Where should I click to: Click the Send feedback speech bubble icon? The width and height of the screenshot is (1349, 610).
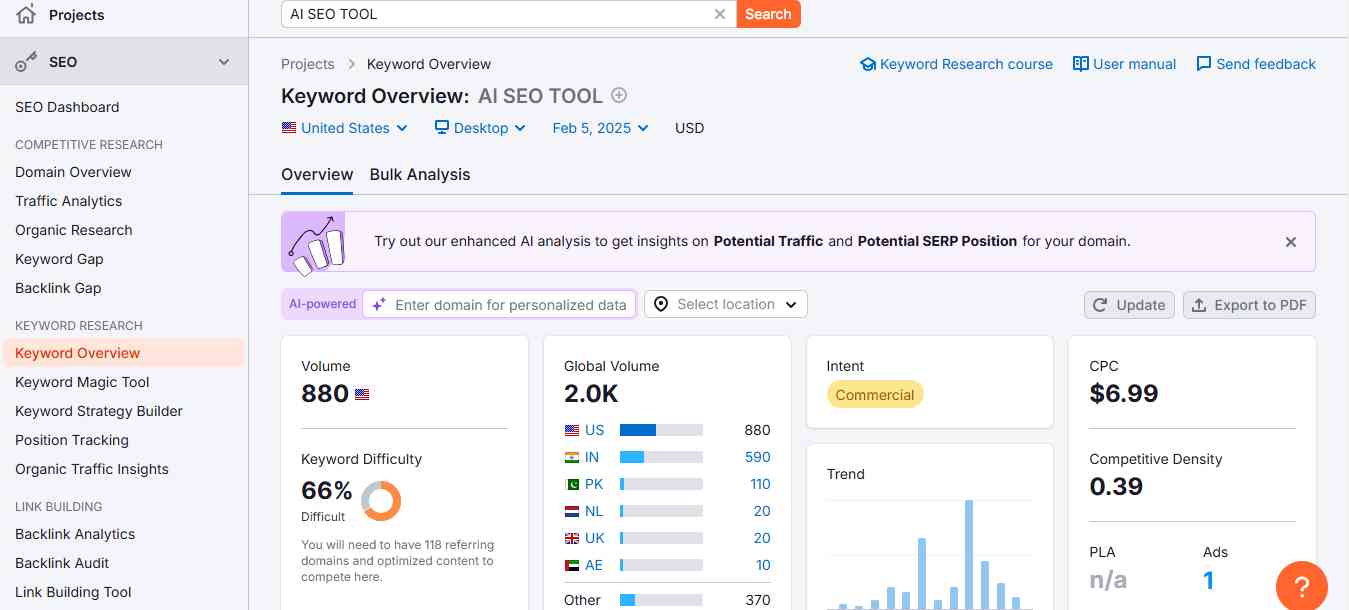(1204, 63)
